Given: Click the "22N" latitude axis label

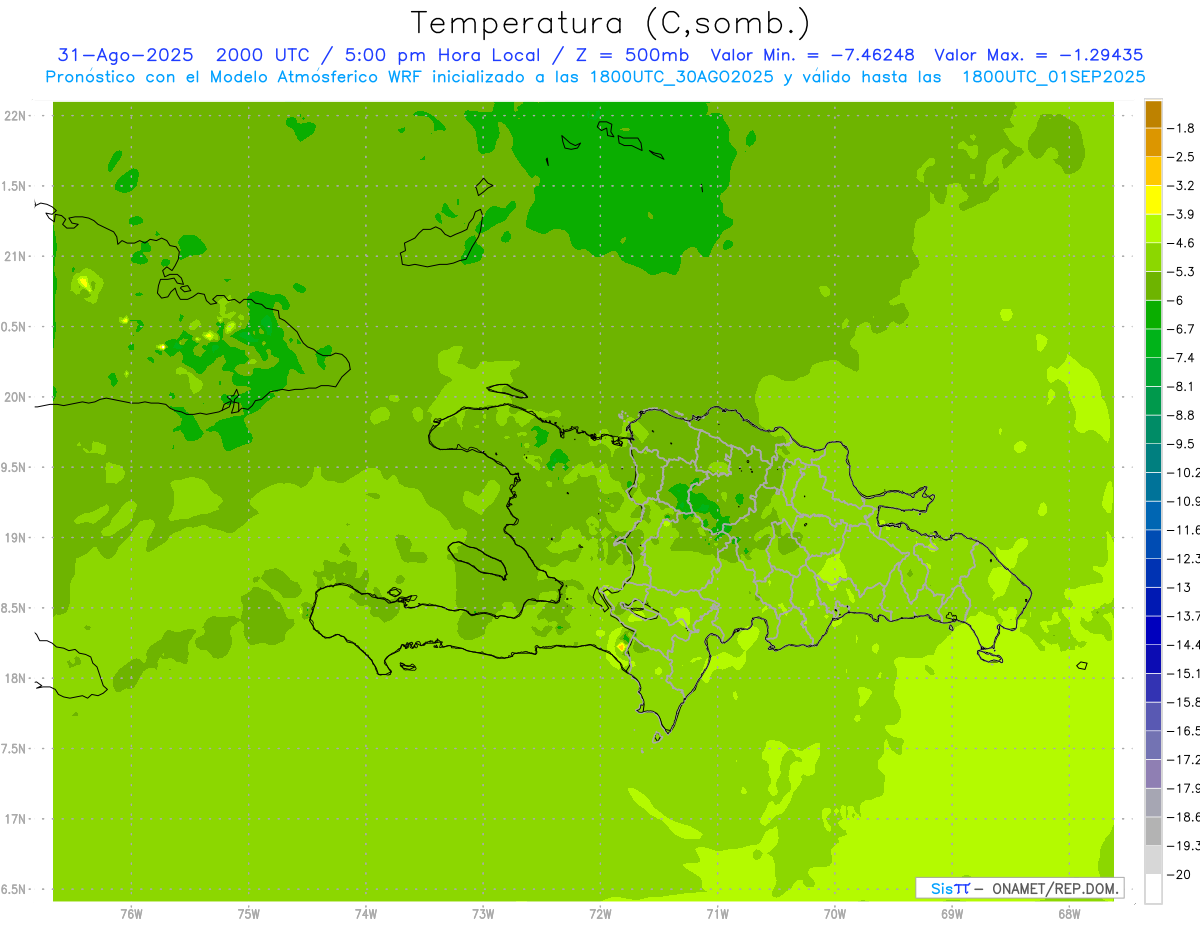Looking at the screenshot, I should click(17, 115).
